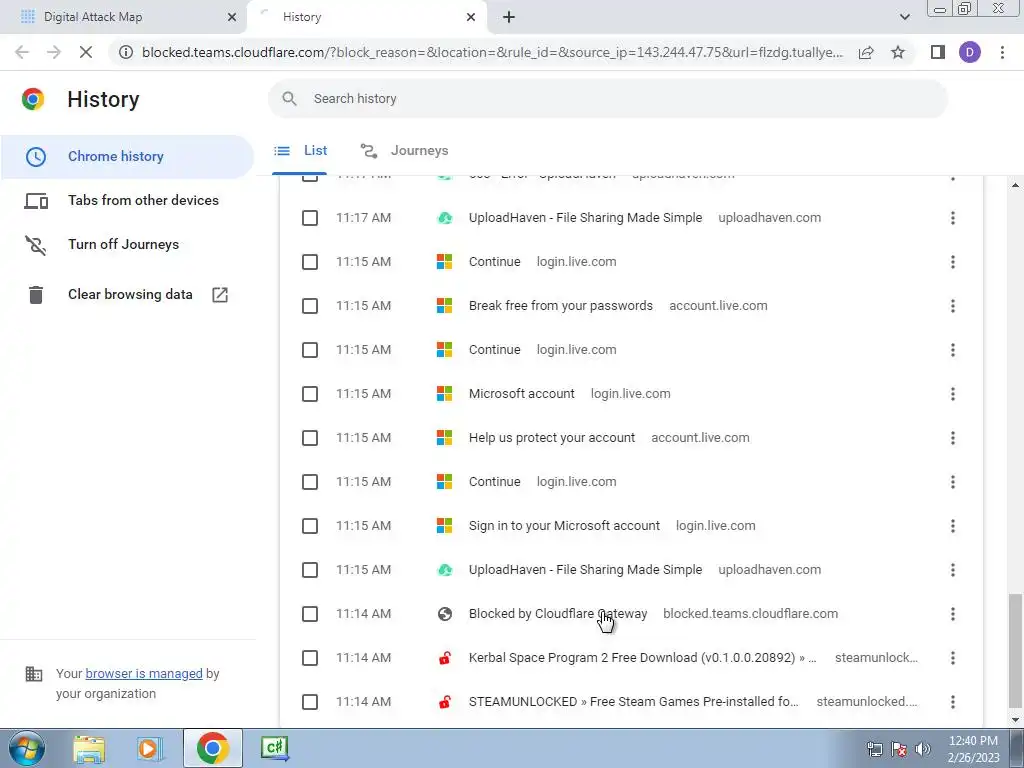
Task: Check the Blocked by Cloudflare Gateway checkbox
Action: point(310,614)
